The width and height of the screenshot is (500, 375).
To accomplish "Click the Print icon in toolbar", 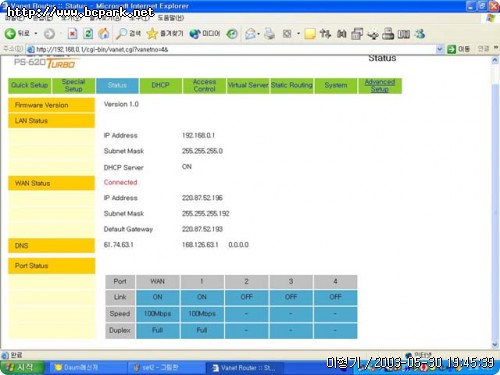I will pos(269,34).
